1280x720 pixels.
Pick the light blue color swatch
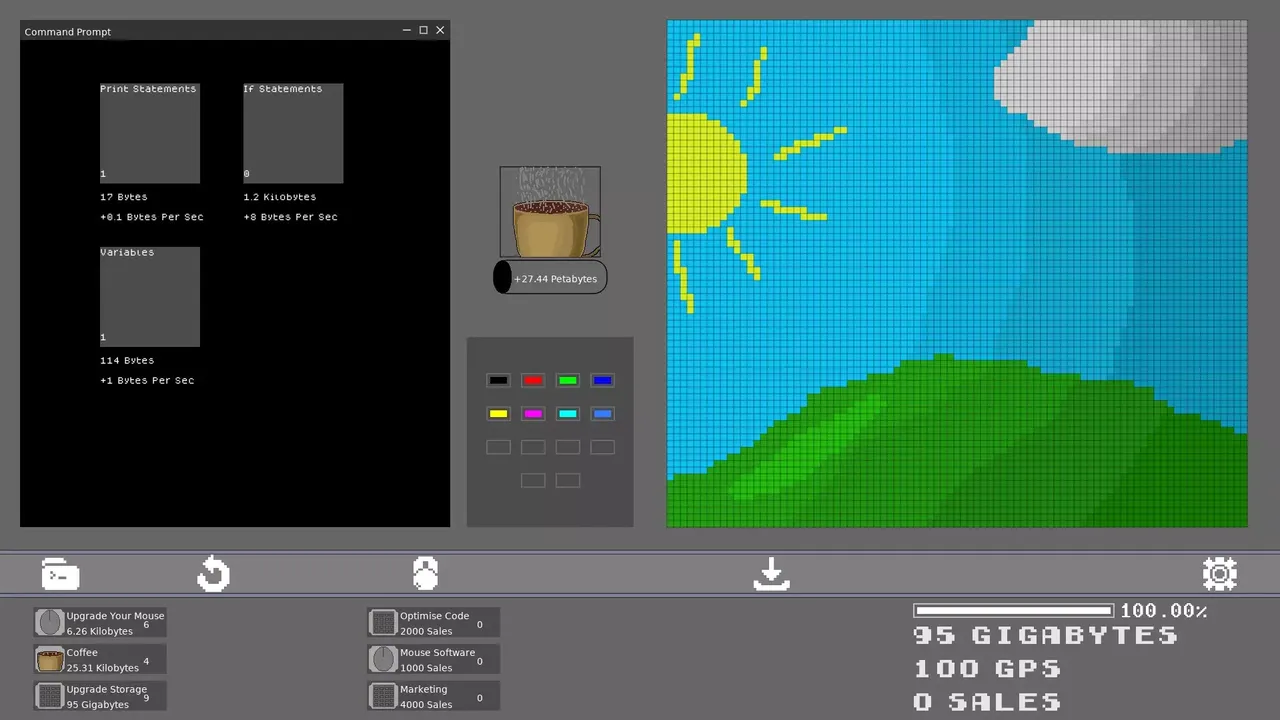pos(602,414)
